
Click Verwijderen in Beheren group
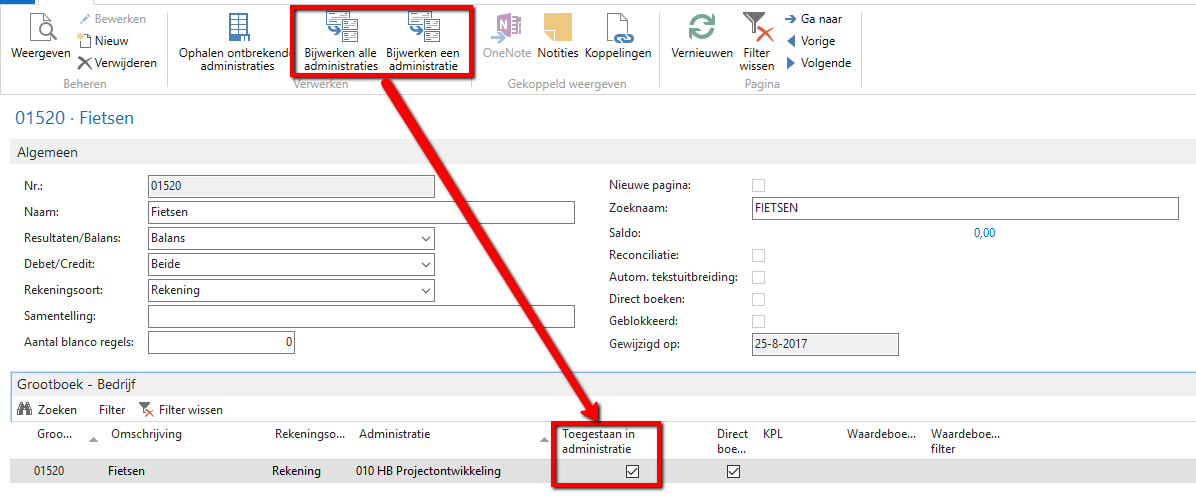pos(116,63)
